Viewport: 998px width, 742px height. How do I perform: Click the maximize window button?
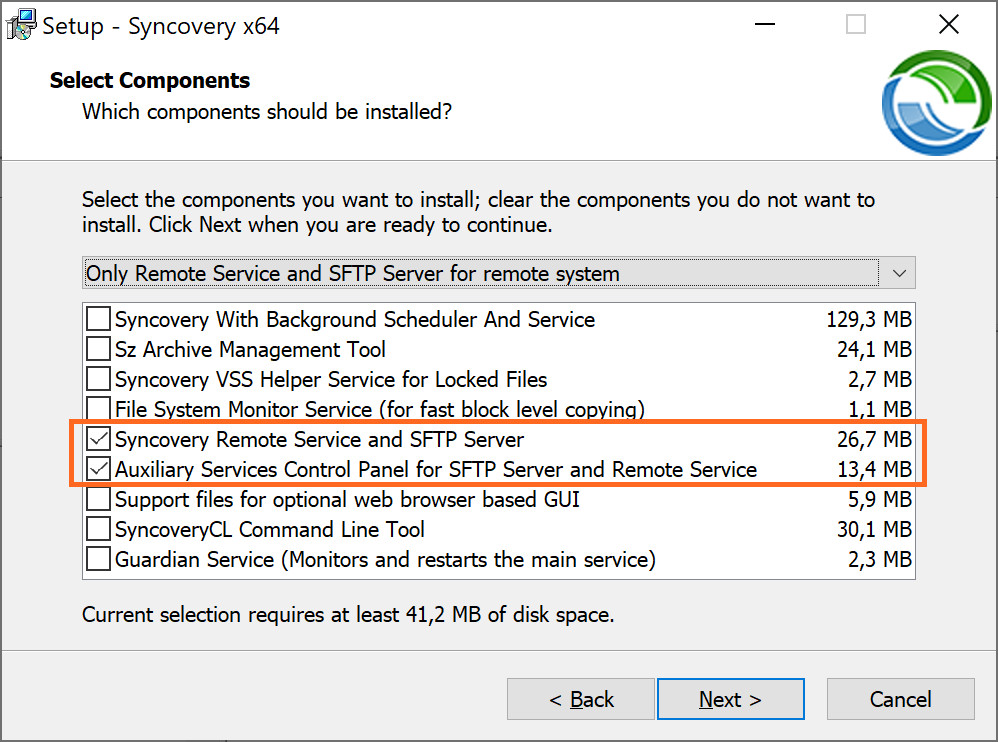pos(856,25)
